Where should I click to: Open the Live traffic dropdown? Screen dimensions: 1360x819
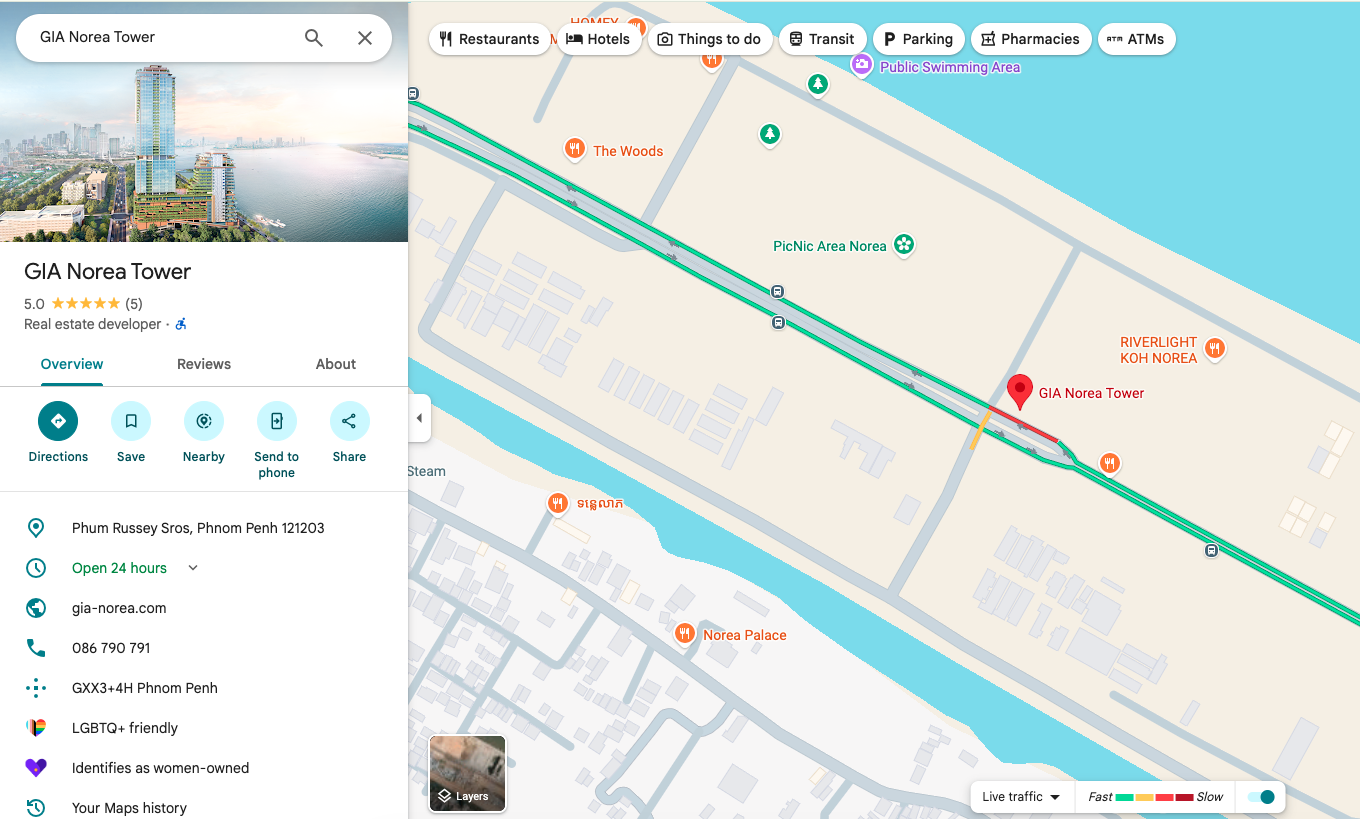[1021, 797]
